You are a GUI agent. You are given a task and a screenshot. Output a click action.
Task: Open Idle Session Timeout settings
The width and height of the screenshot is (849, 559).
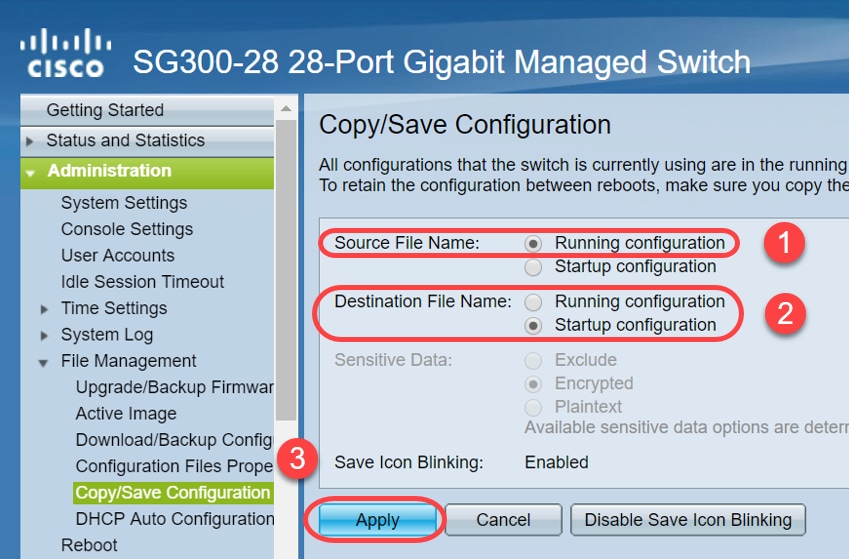(x=142, y=282)
